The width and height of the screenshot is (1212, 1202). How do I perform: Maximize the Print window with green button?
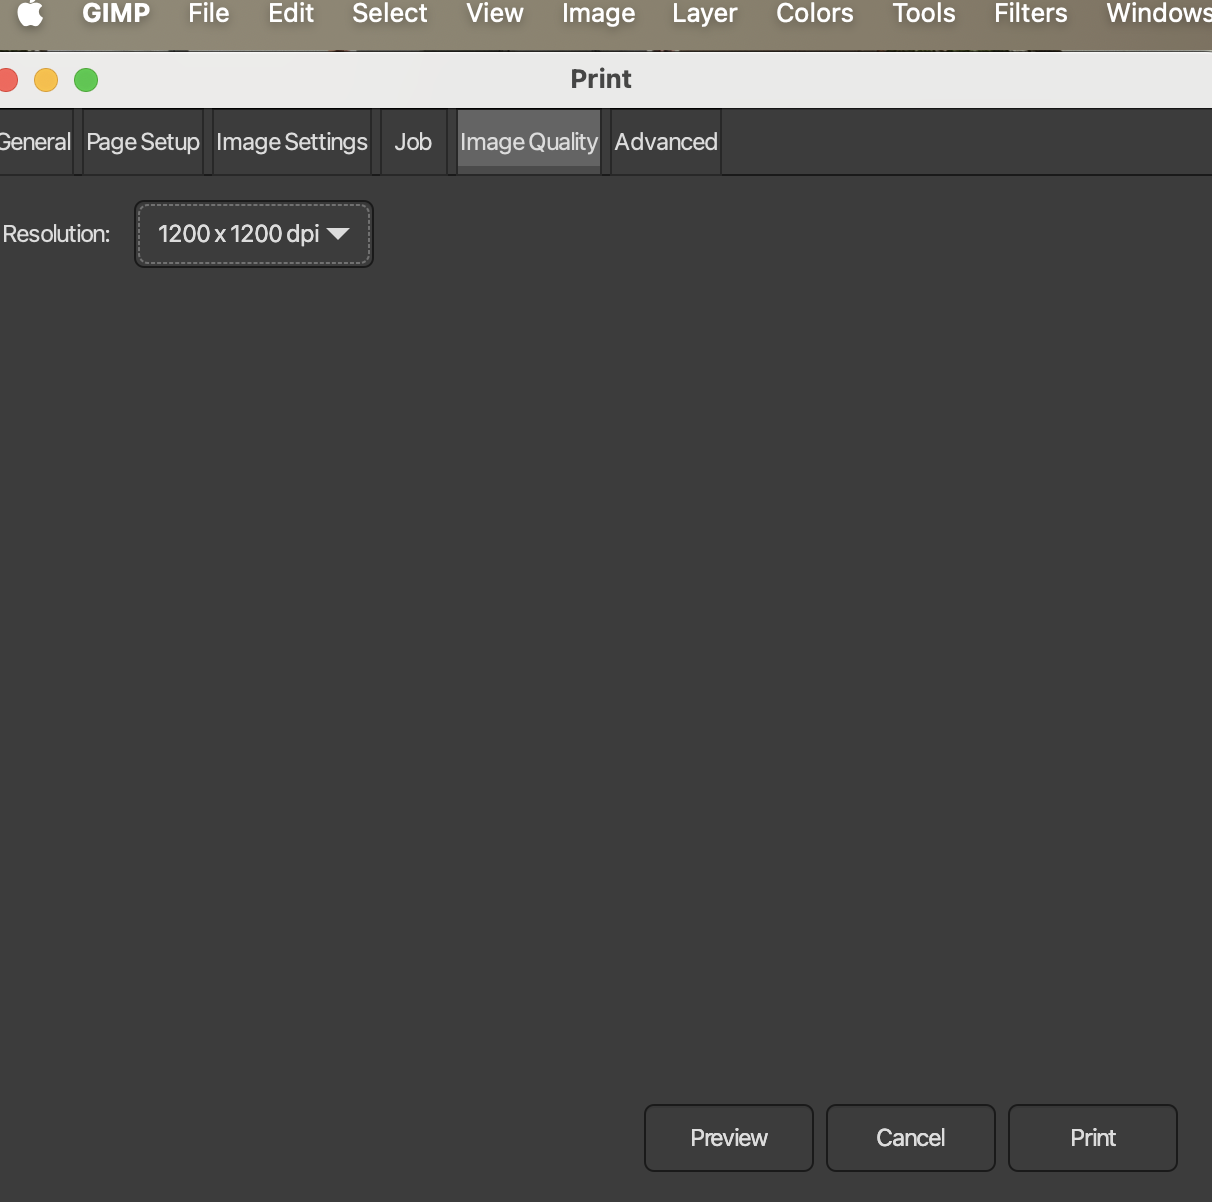(86, 80)
